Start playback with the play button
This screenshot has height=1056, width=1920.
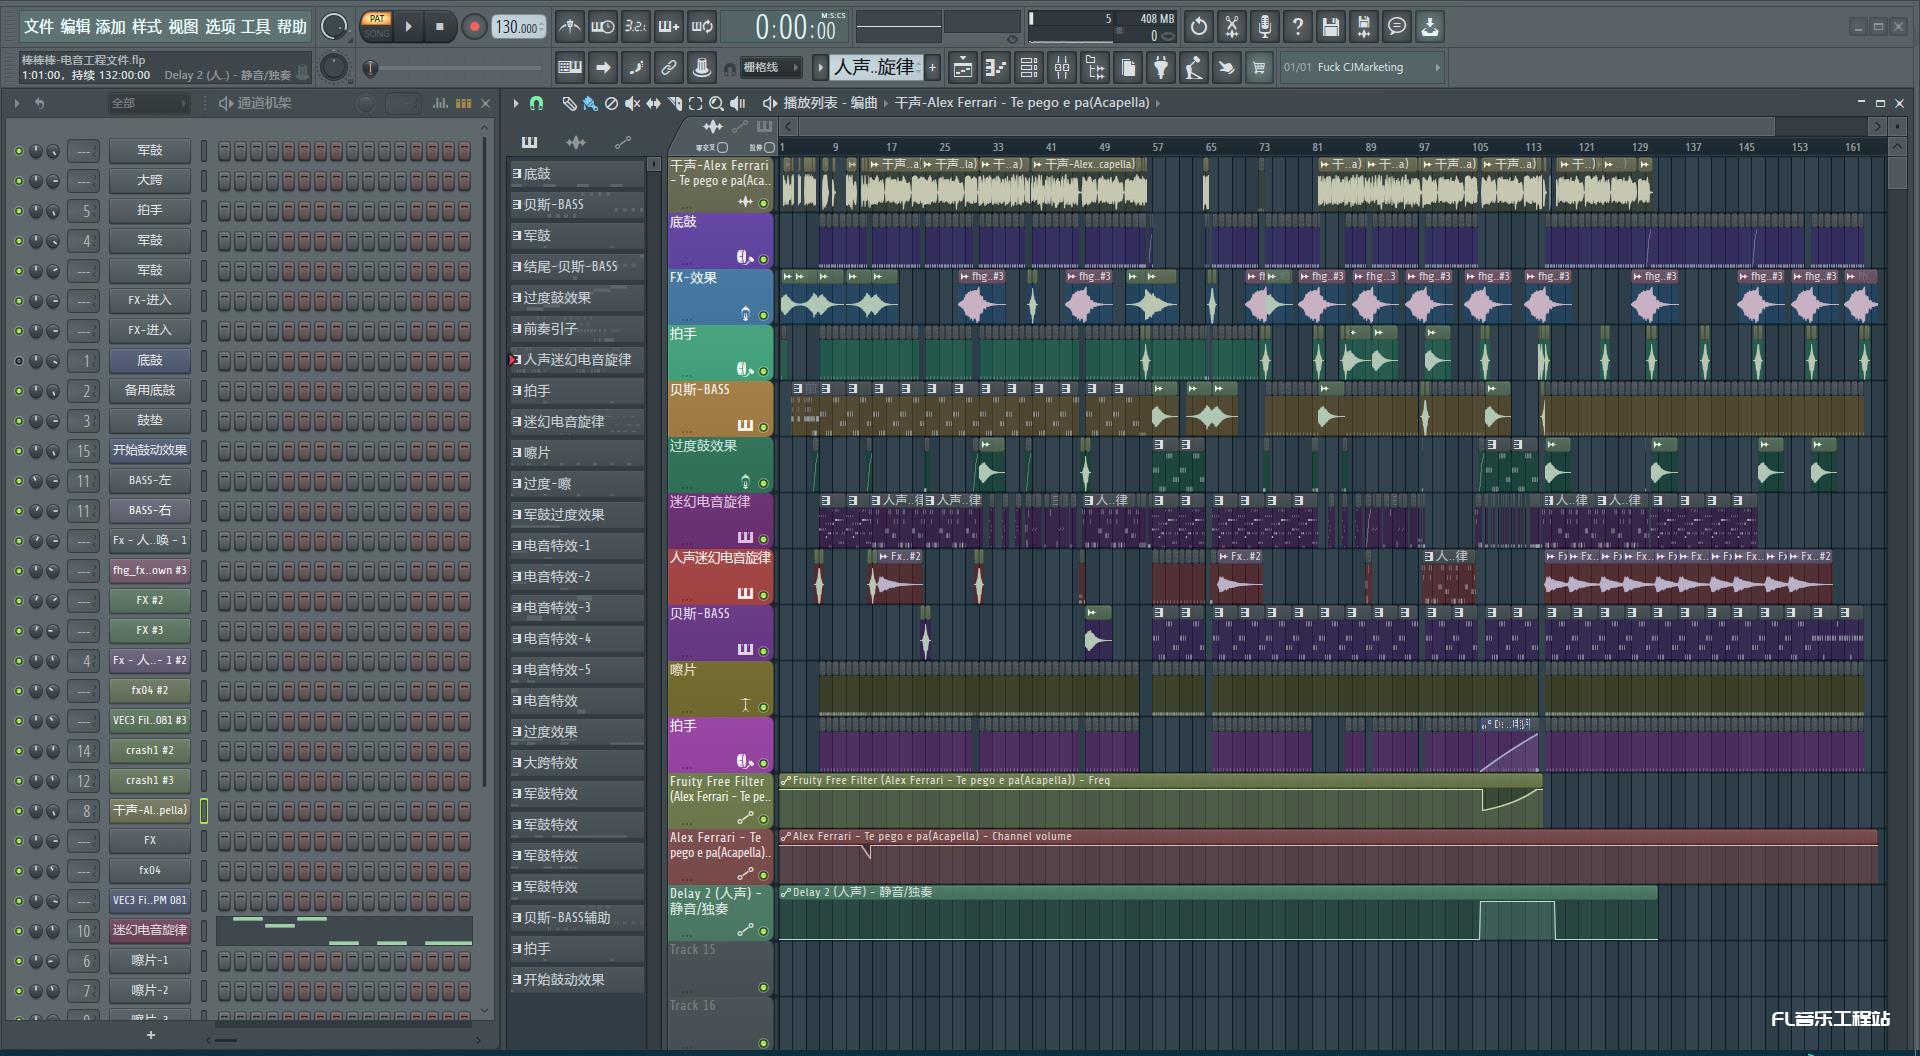click(408, 27)
